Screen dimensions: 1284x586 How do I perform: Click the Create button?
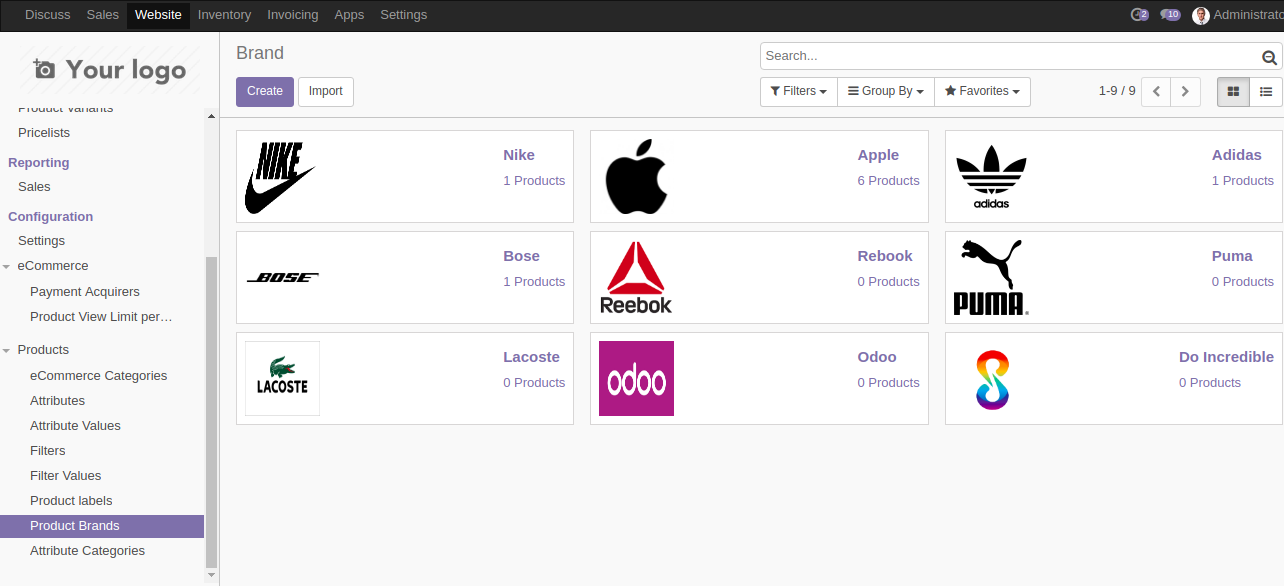(x=265, y=91)
